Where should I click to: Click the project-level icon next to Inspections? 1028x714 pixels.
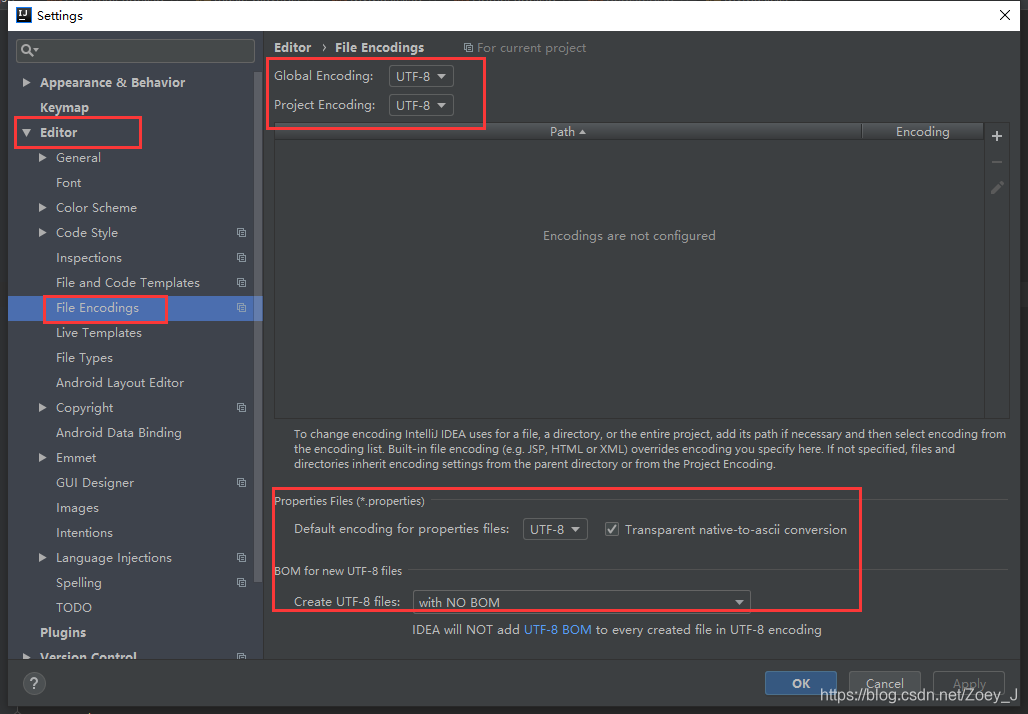point(241,258)
